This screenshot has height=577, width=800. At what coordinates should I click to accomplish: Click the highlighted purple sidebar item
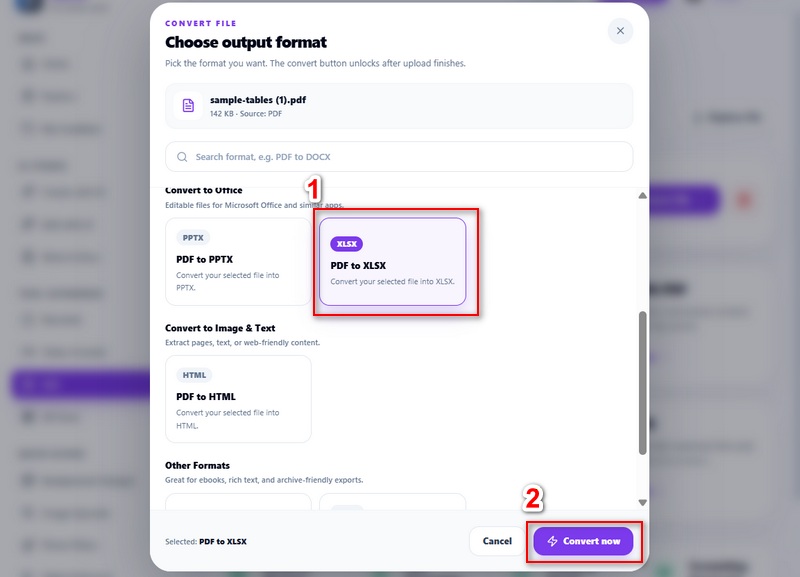(x=80, y=384)
